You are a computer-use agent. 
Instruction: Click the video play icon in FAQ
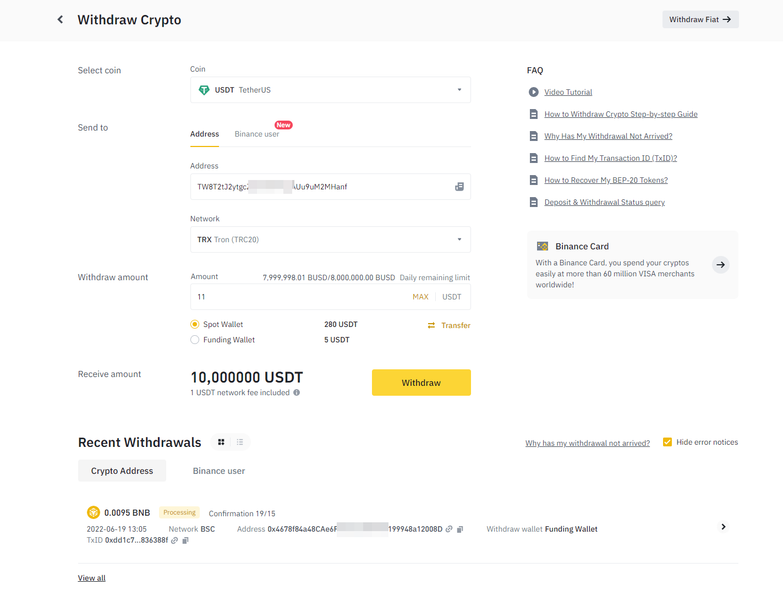click(533, 92)
